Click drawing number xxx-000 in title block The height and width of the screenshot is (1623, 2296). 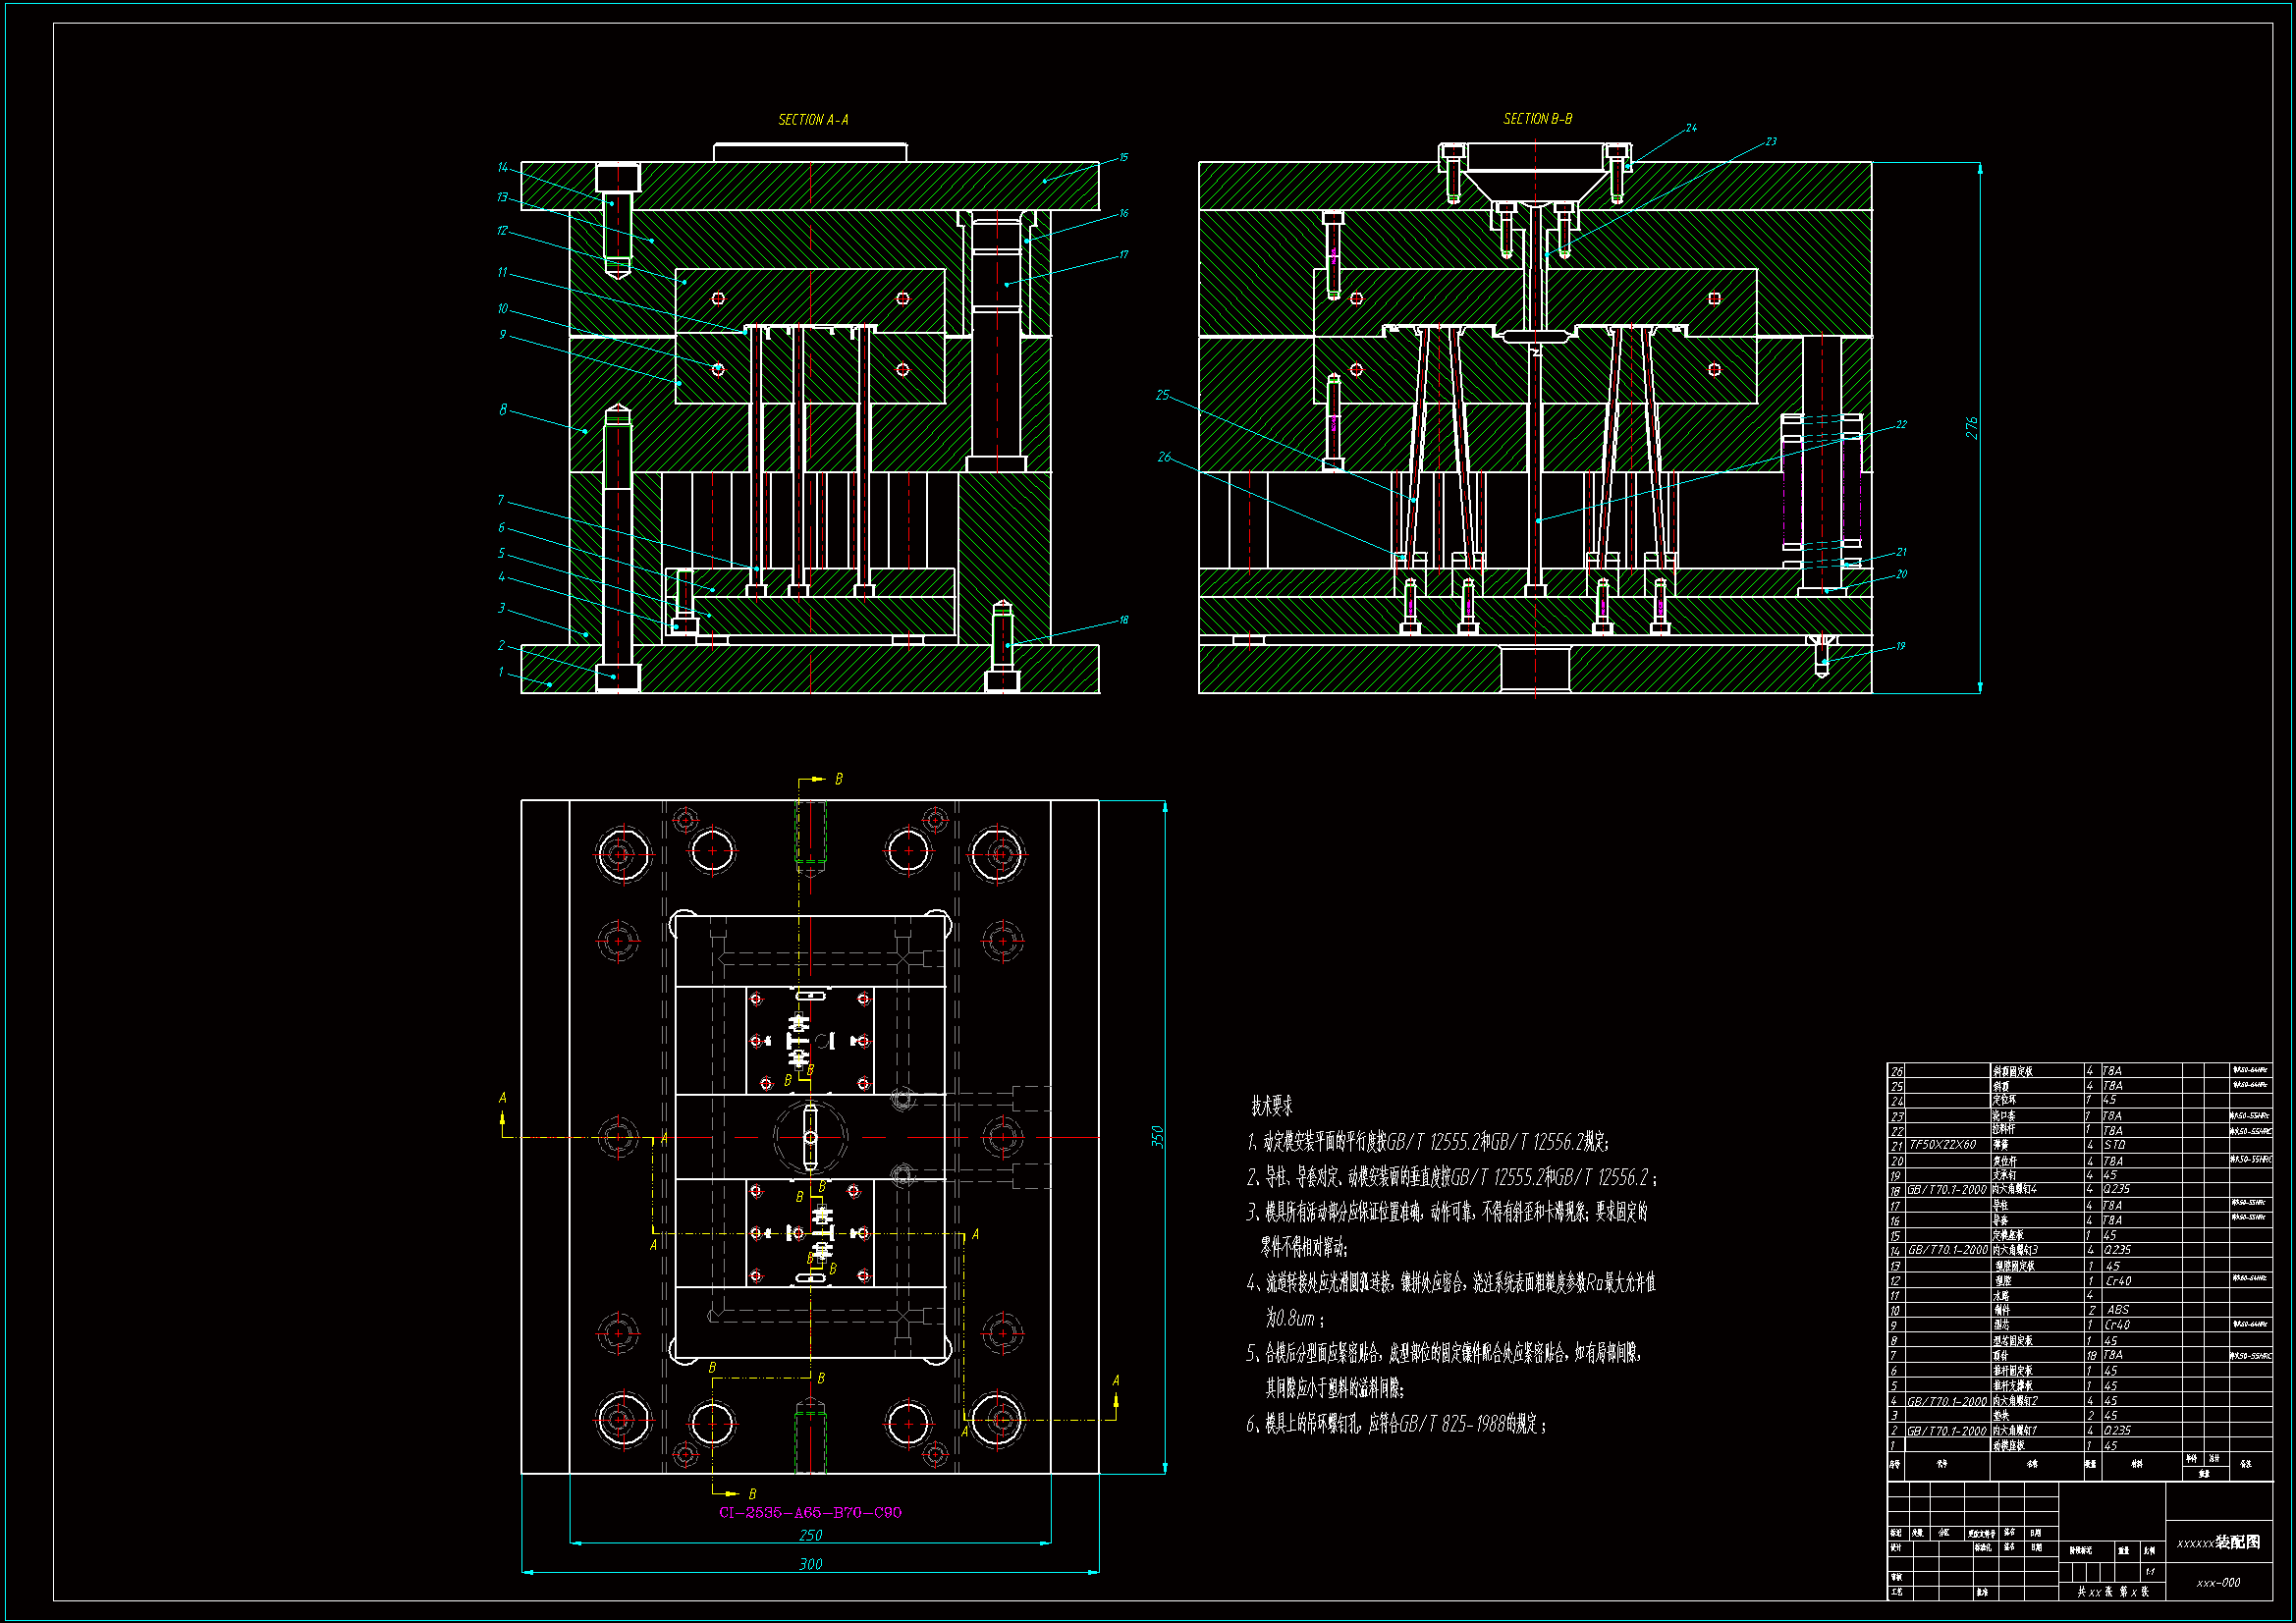pyautogui.click(x=2218, y=1583)
